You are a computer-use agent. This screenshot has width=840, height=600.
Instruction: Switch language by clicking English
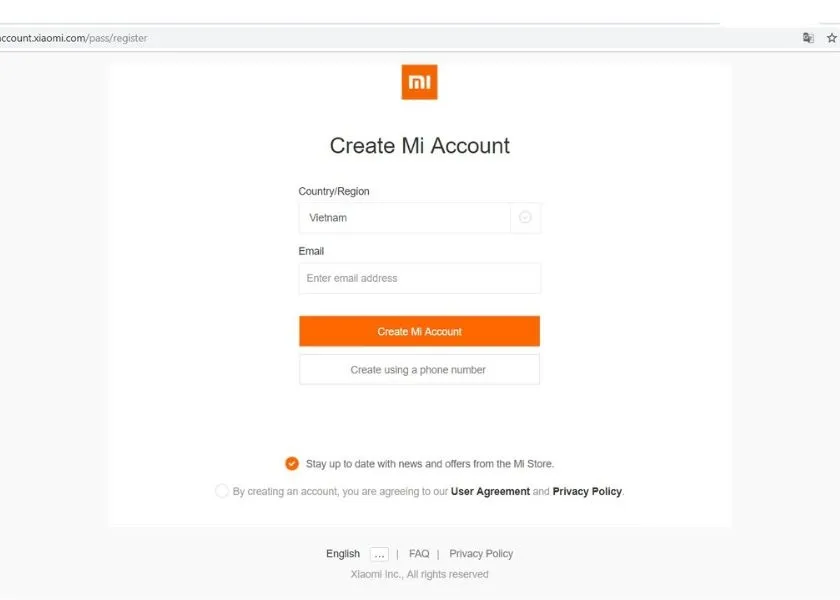point(342,553)
